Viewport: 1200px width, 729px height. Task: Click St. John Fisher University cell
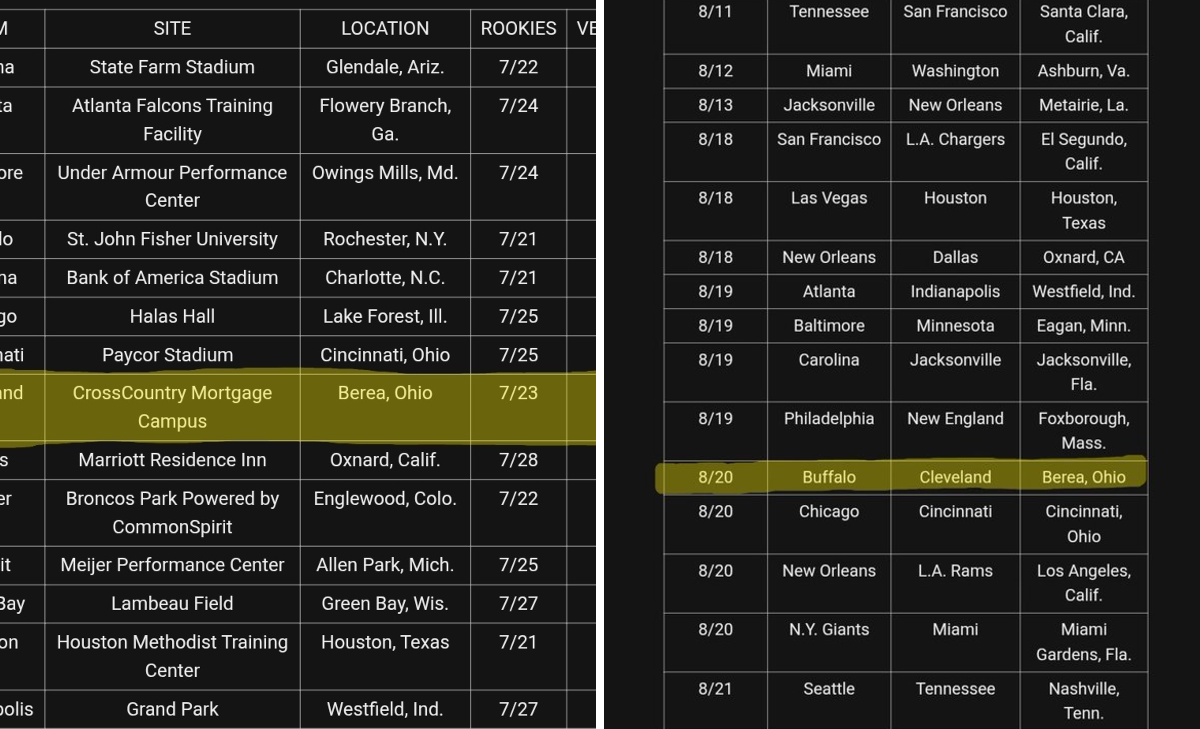point(172,239)
